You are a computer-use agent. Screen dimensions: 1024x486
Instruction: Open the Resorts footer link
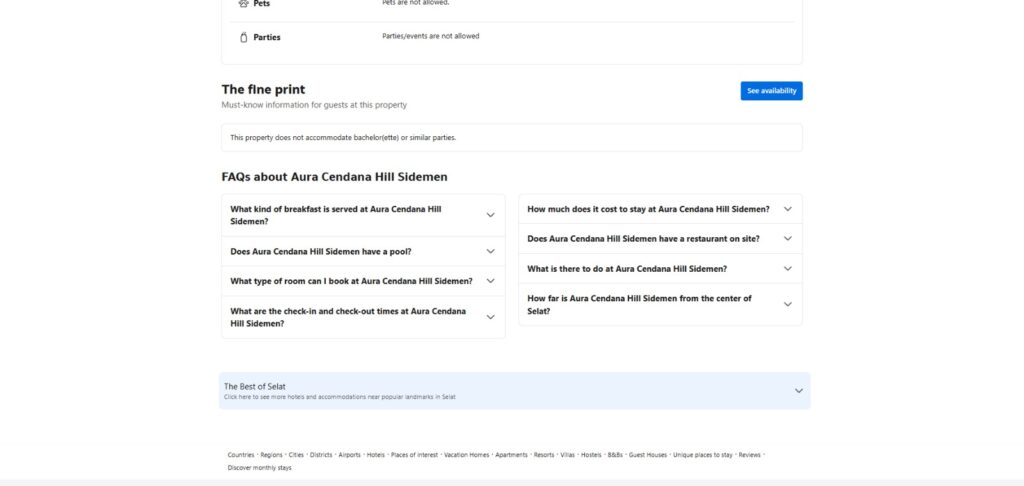coord(544,455)
